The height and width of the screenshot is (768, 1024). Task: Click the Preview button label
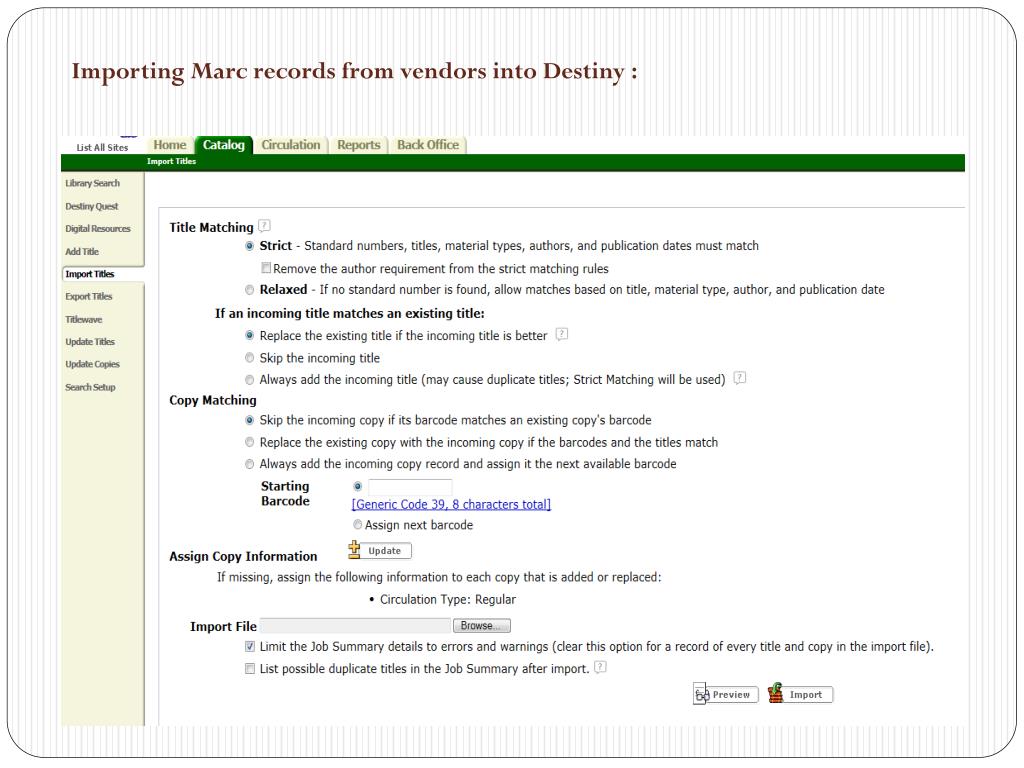click(x=731, y=695)
